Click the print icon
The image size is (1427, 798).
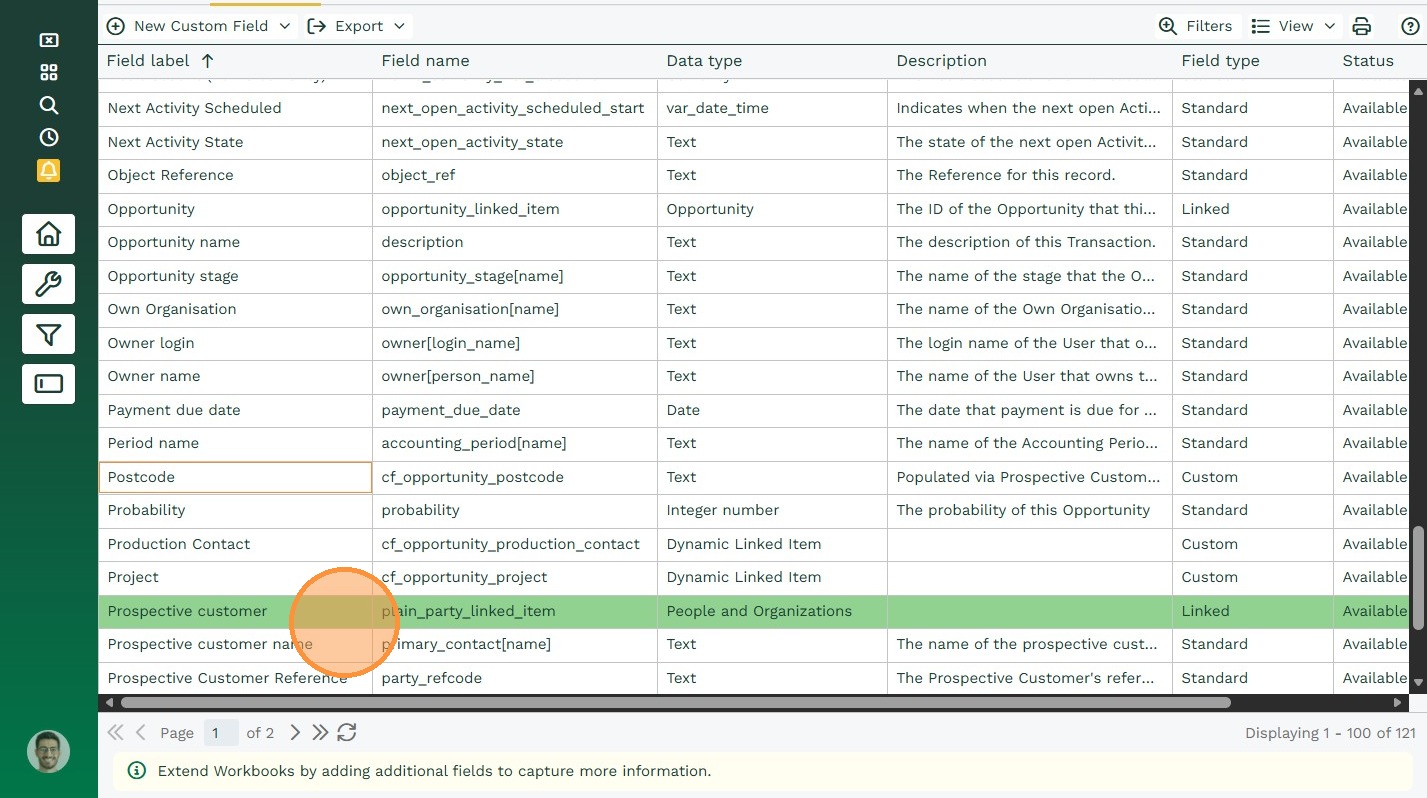point(1361,26)
